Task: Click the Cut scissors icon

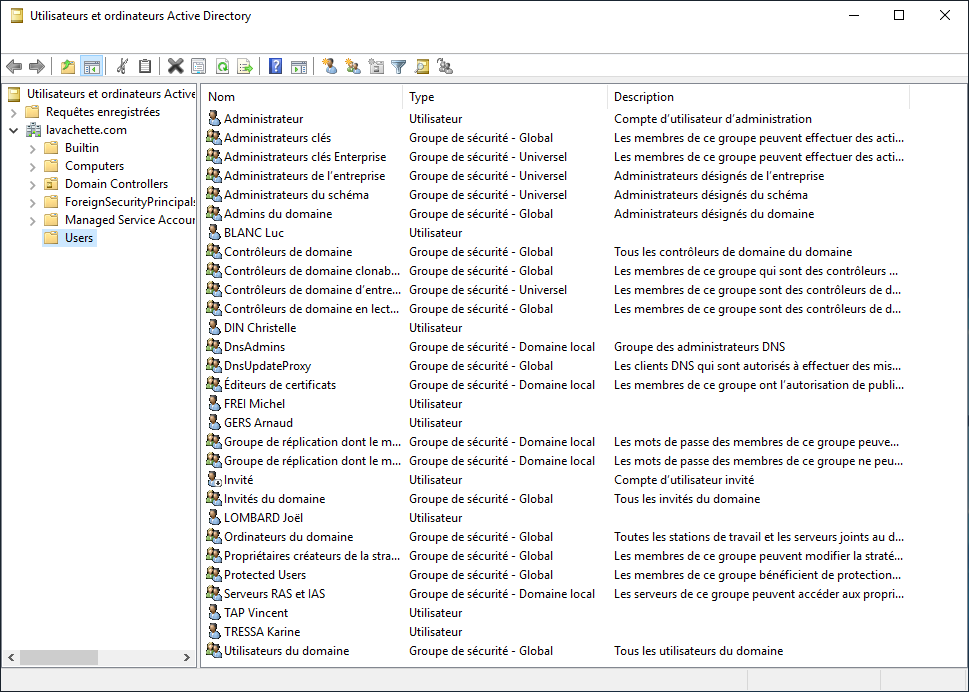Action: click(x=122, y=66)
